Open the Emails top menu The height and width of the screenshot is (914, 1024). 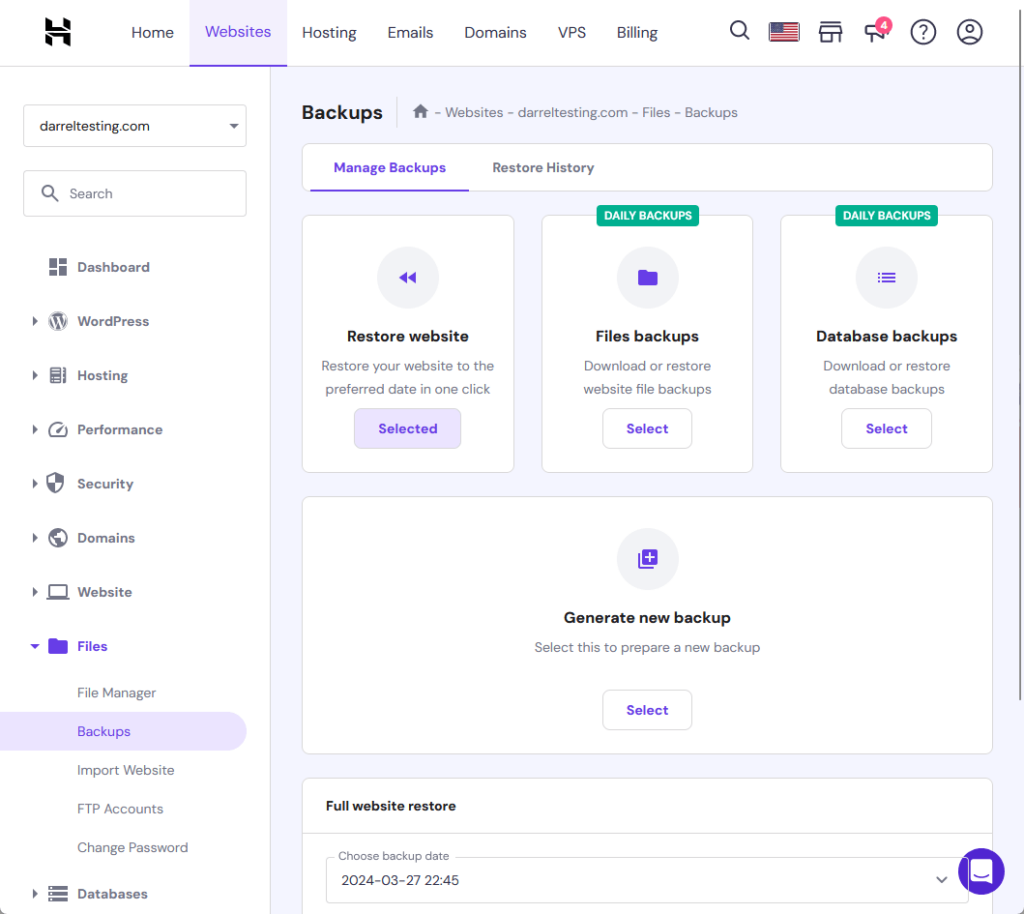click(410, 33)
